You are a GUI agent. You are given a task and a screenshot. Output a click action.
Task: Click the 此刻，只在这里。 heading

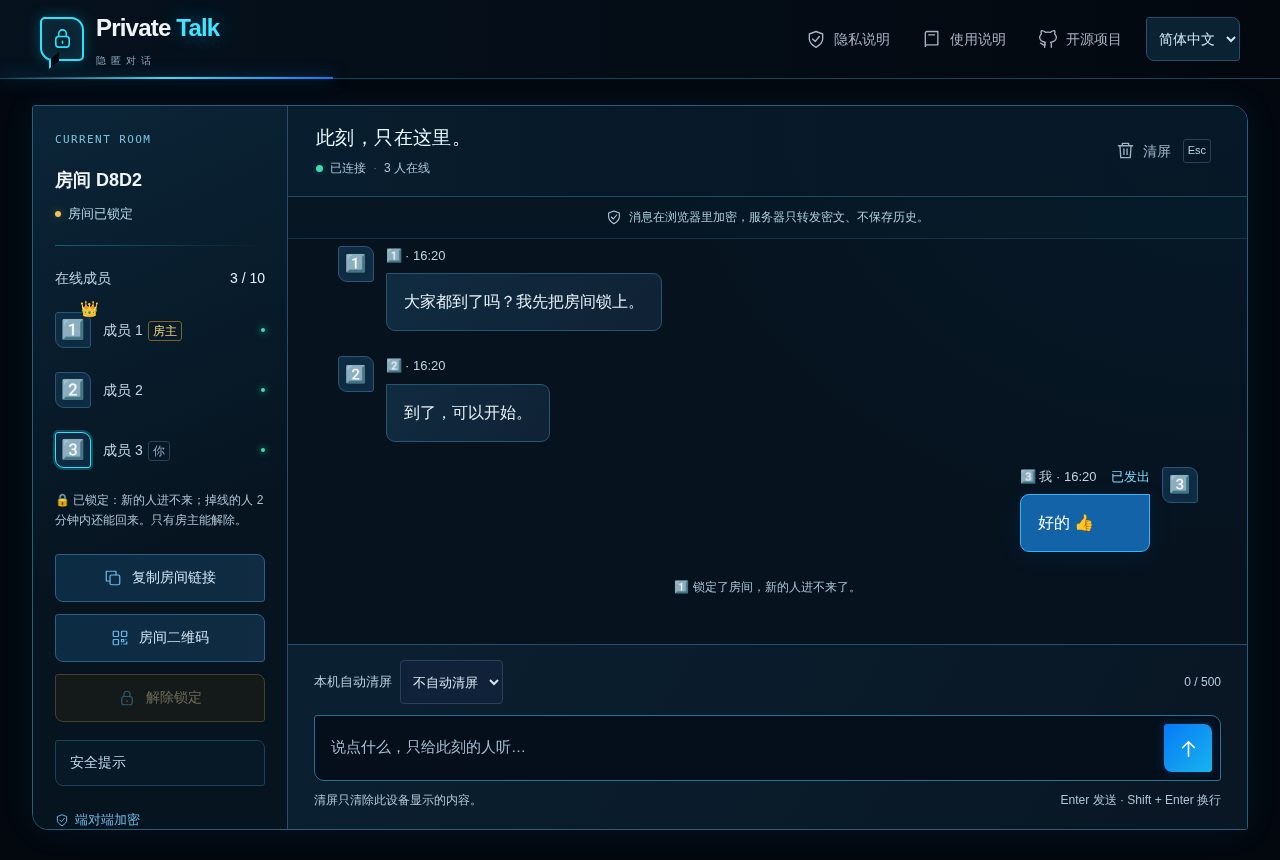pos(393,138)
